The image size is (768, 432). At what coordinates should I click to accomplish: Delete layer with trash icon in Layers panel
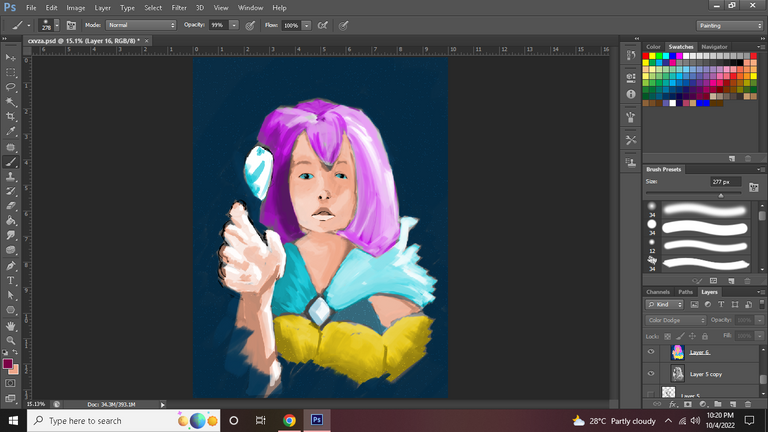point(748,404)
